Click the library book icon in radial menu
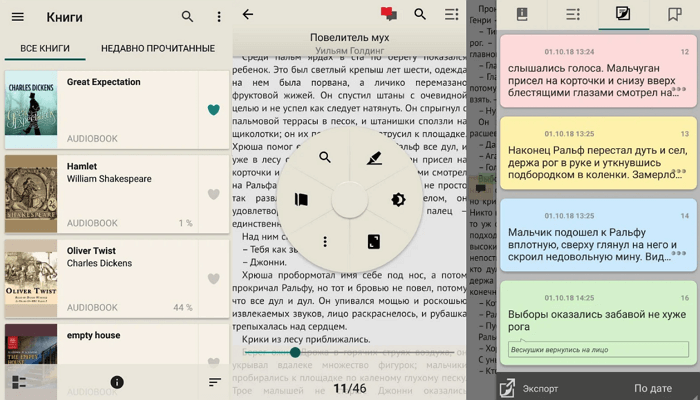 point(301,200)
